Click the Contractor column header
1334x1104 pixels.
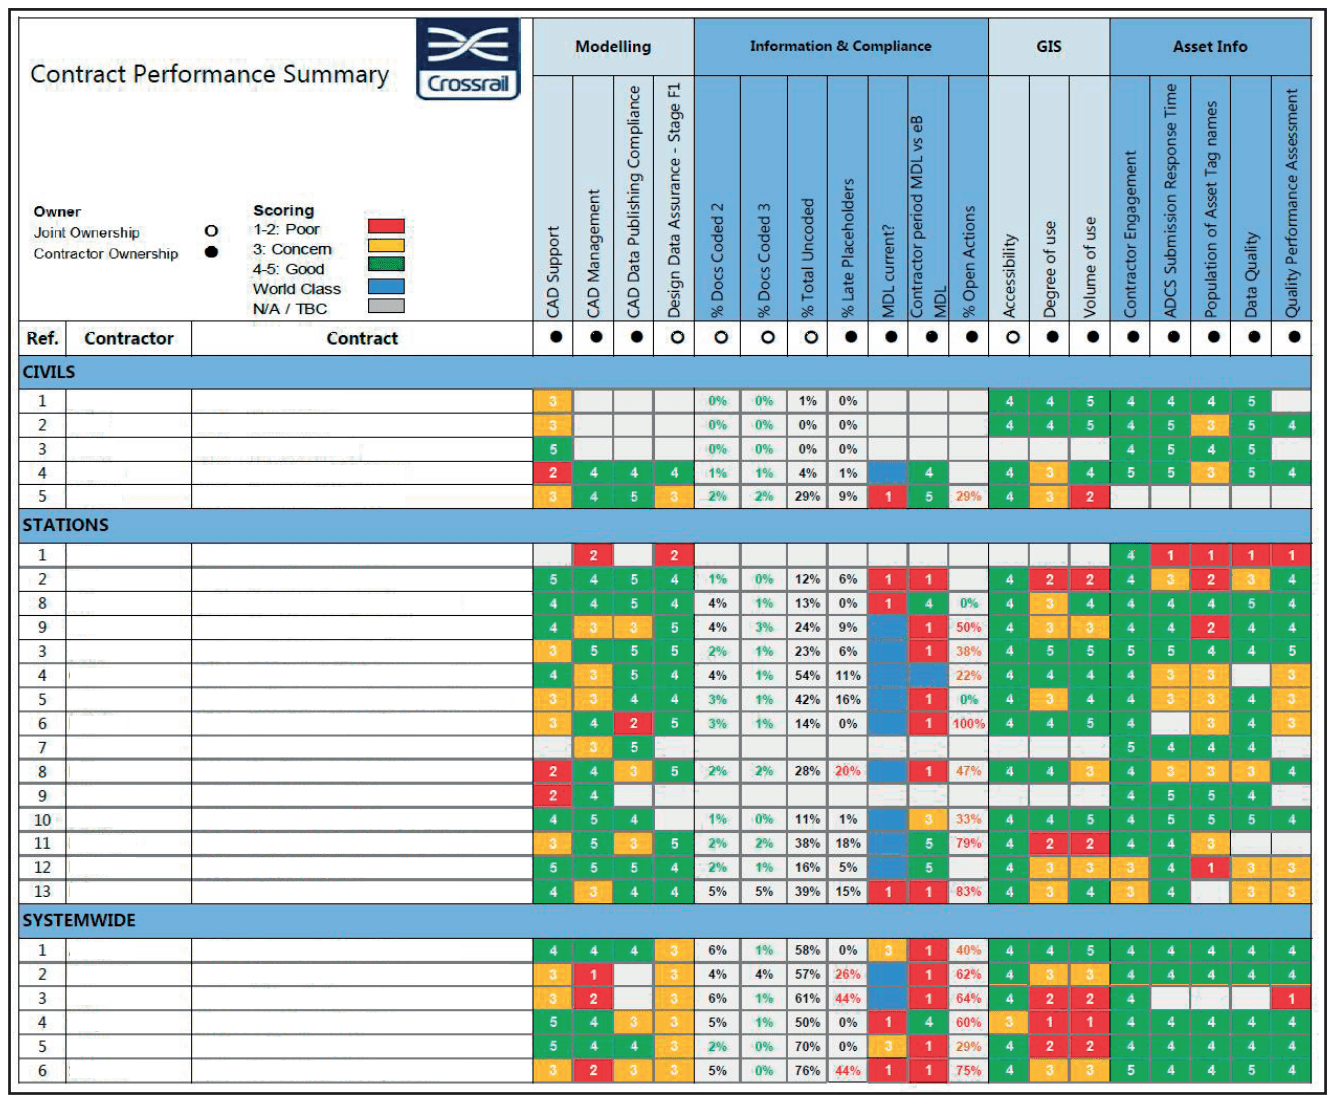tap(129, 338)
